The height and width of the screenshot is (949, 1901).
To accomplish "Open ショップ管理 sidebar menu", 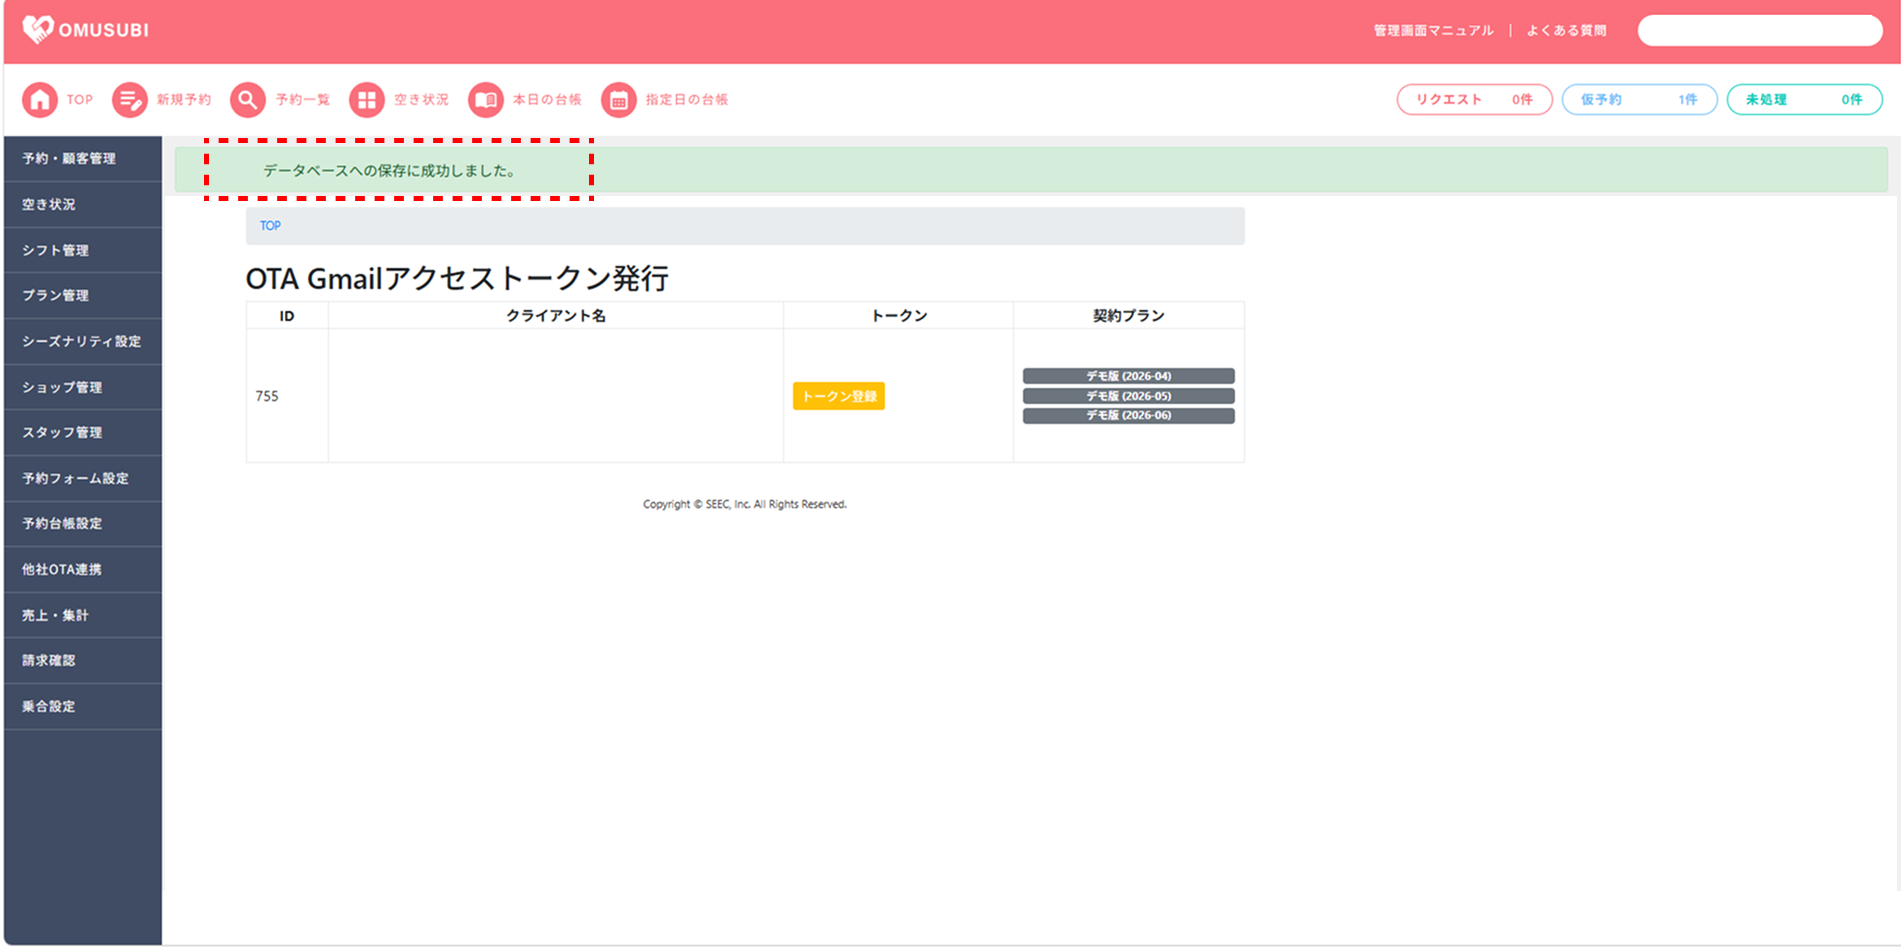I will point(83,388).
